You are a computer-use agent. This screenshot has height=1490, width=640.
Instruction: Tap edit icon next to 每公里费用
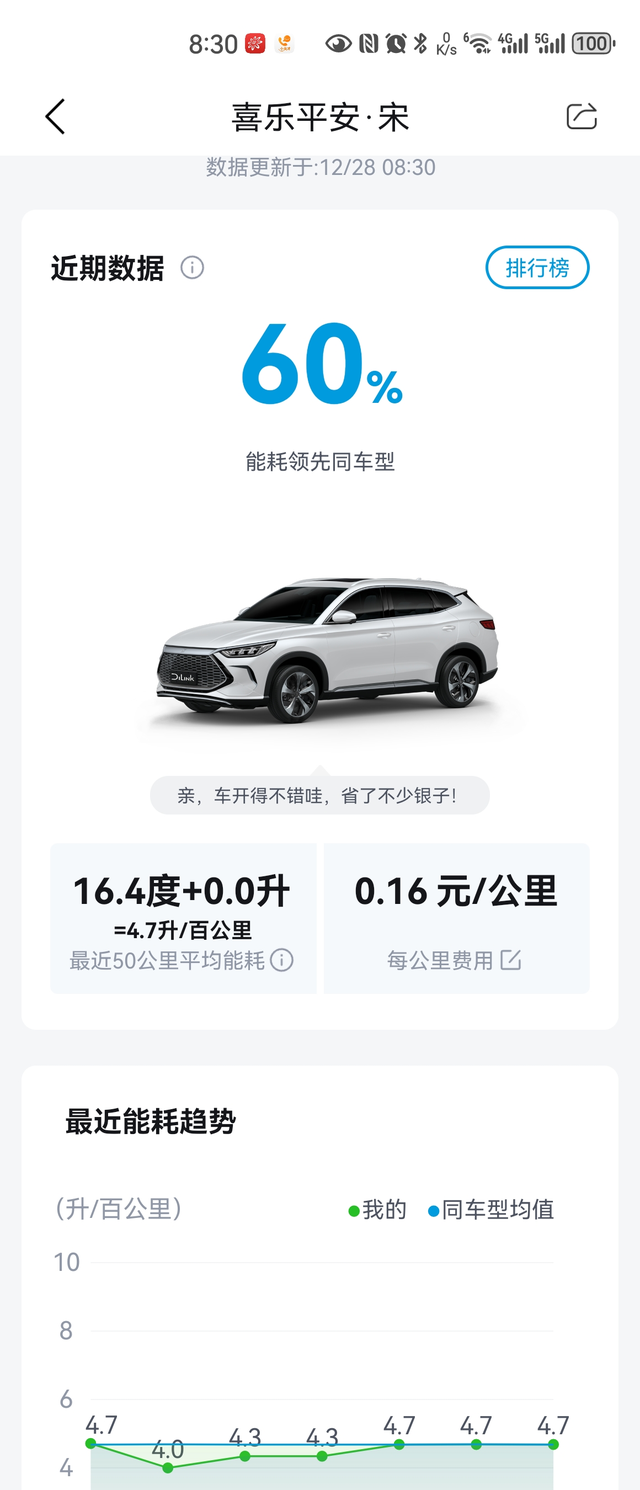point(511,960)
